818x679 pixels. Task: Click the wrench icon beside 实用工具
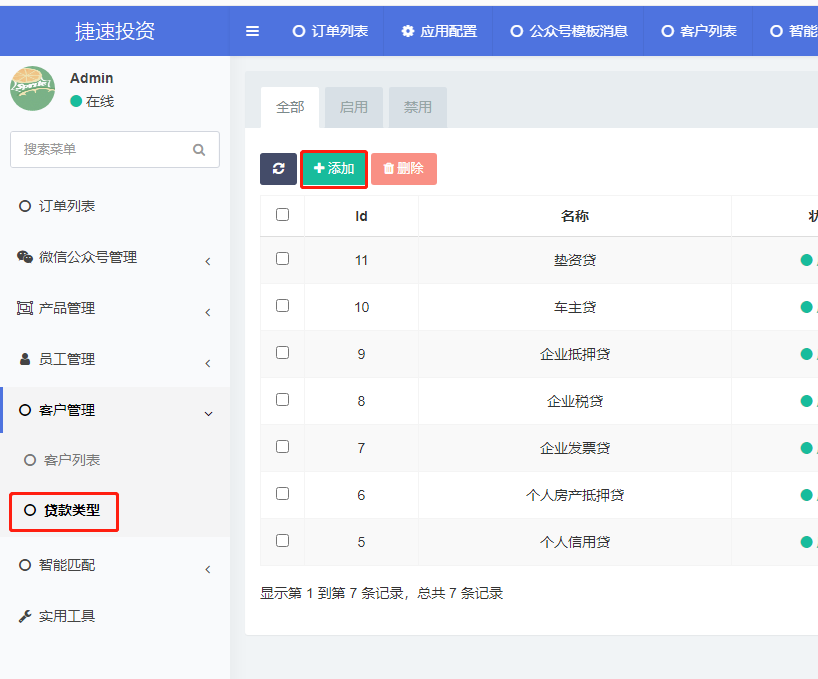(25, 616)
